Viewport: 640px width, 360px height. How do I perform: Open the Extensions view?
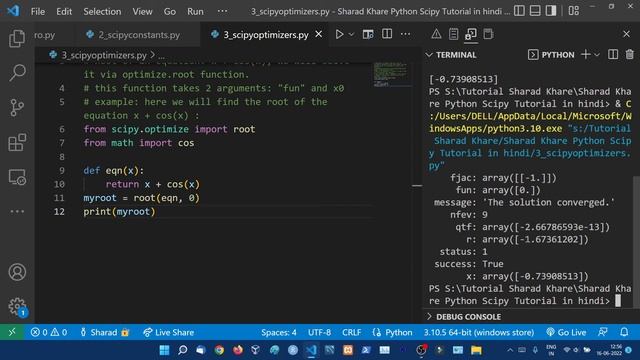click(17, 142)
